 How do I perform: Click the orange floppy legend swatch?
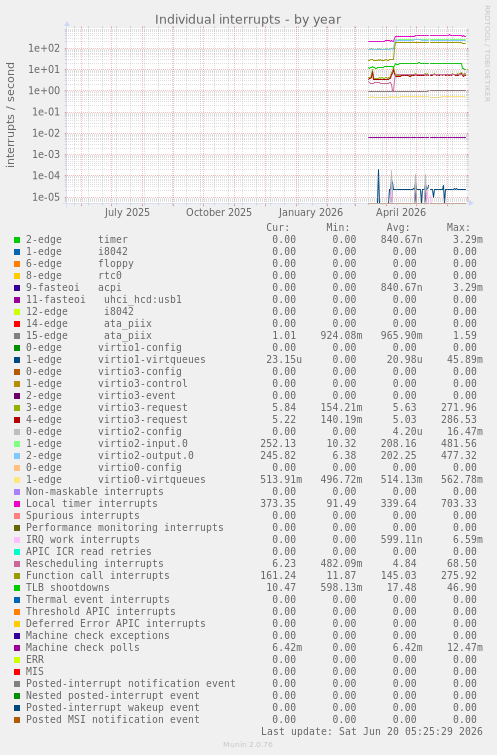click(17, 264)
